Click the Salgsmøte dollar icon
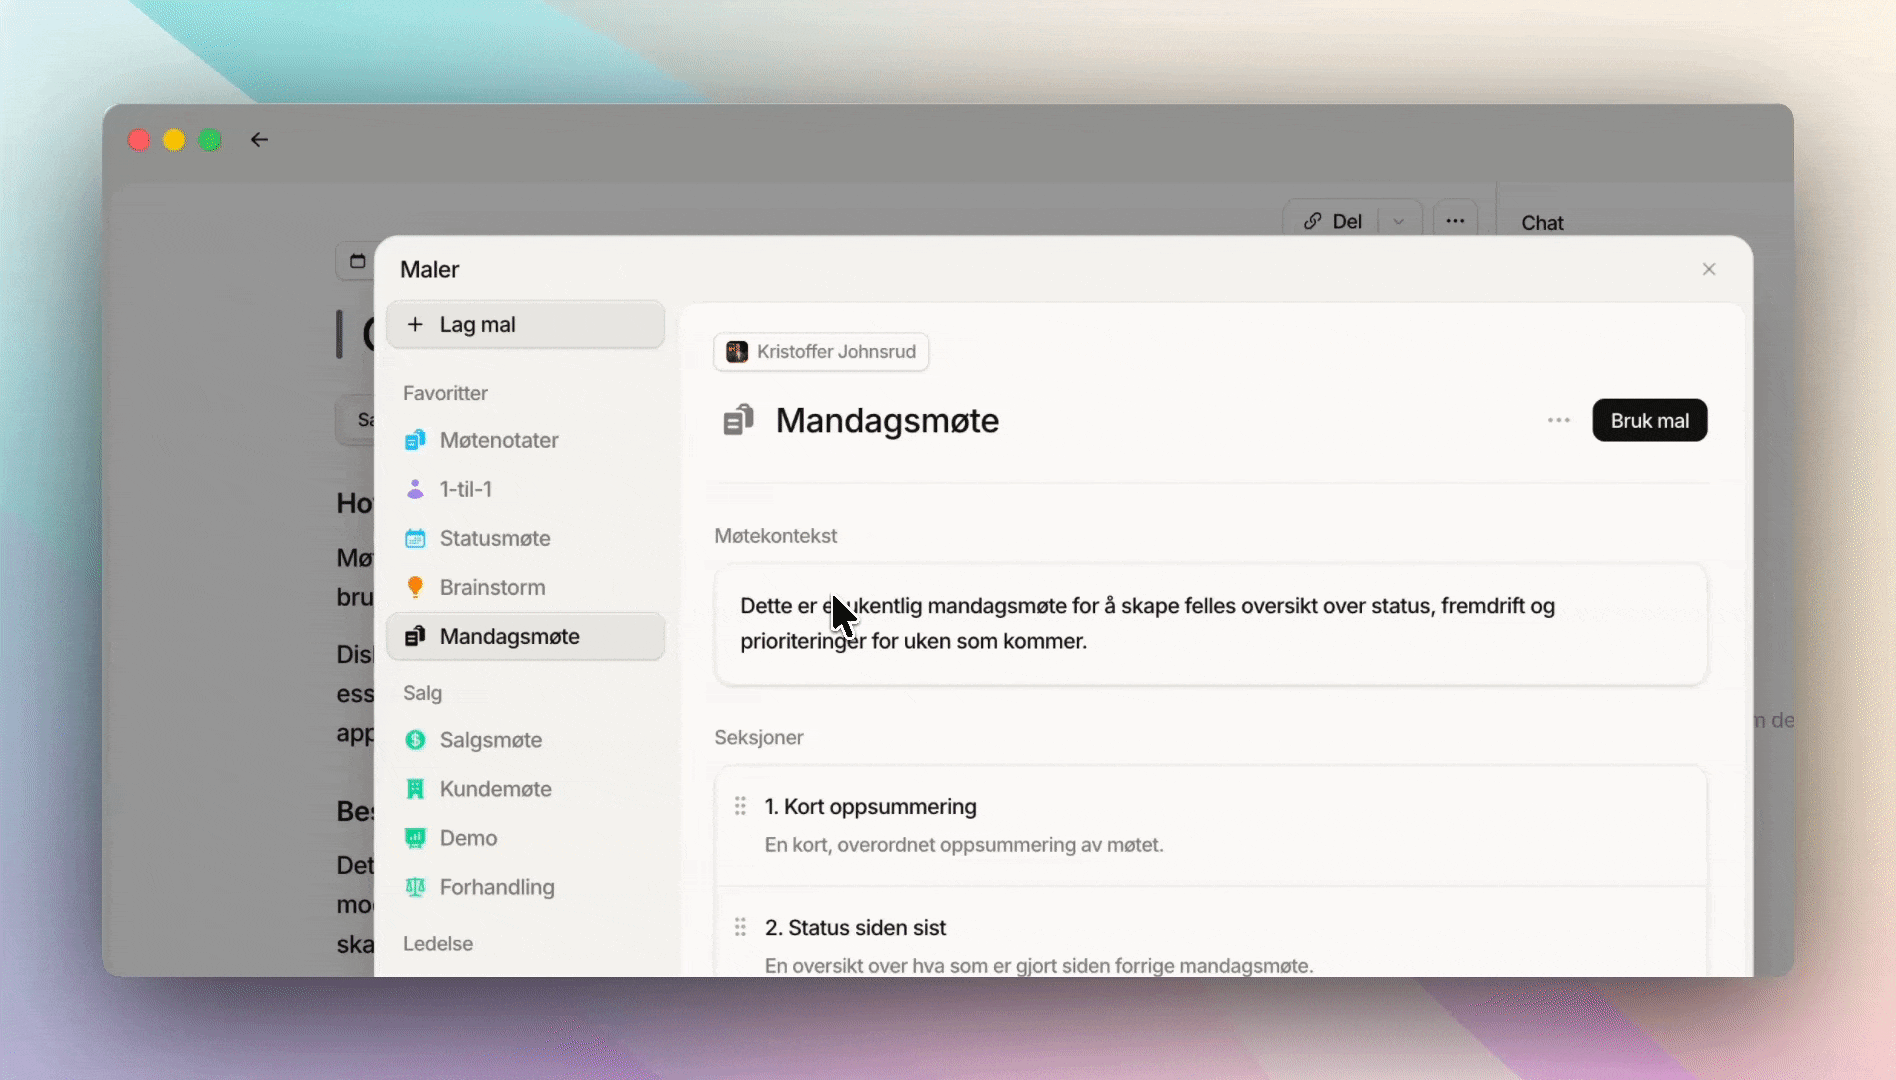Image resolution: width=1896 pixels, height=1080 pixels. coord(415,740)
